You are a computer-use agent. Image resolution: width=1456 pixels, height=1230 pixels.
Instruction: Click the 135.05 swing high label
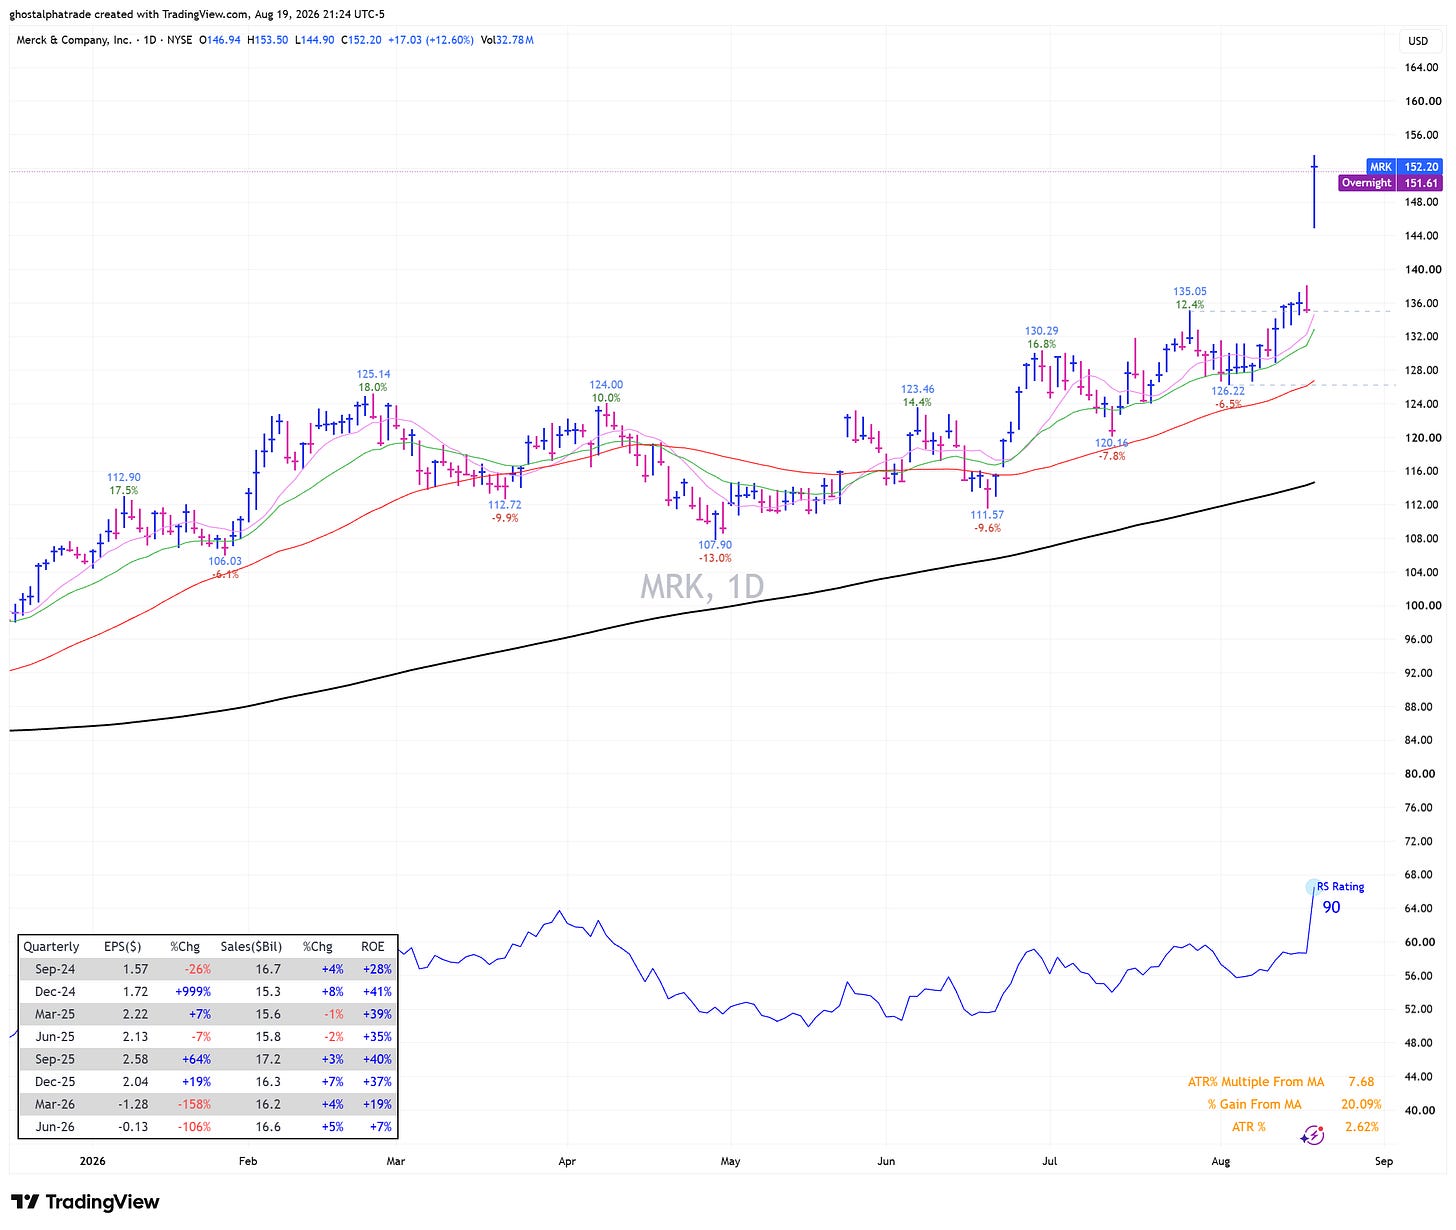[x=1190, y=292]
